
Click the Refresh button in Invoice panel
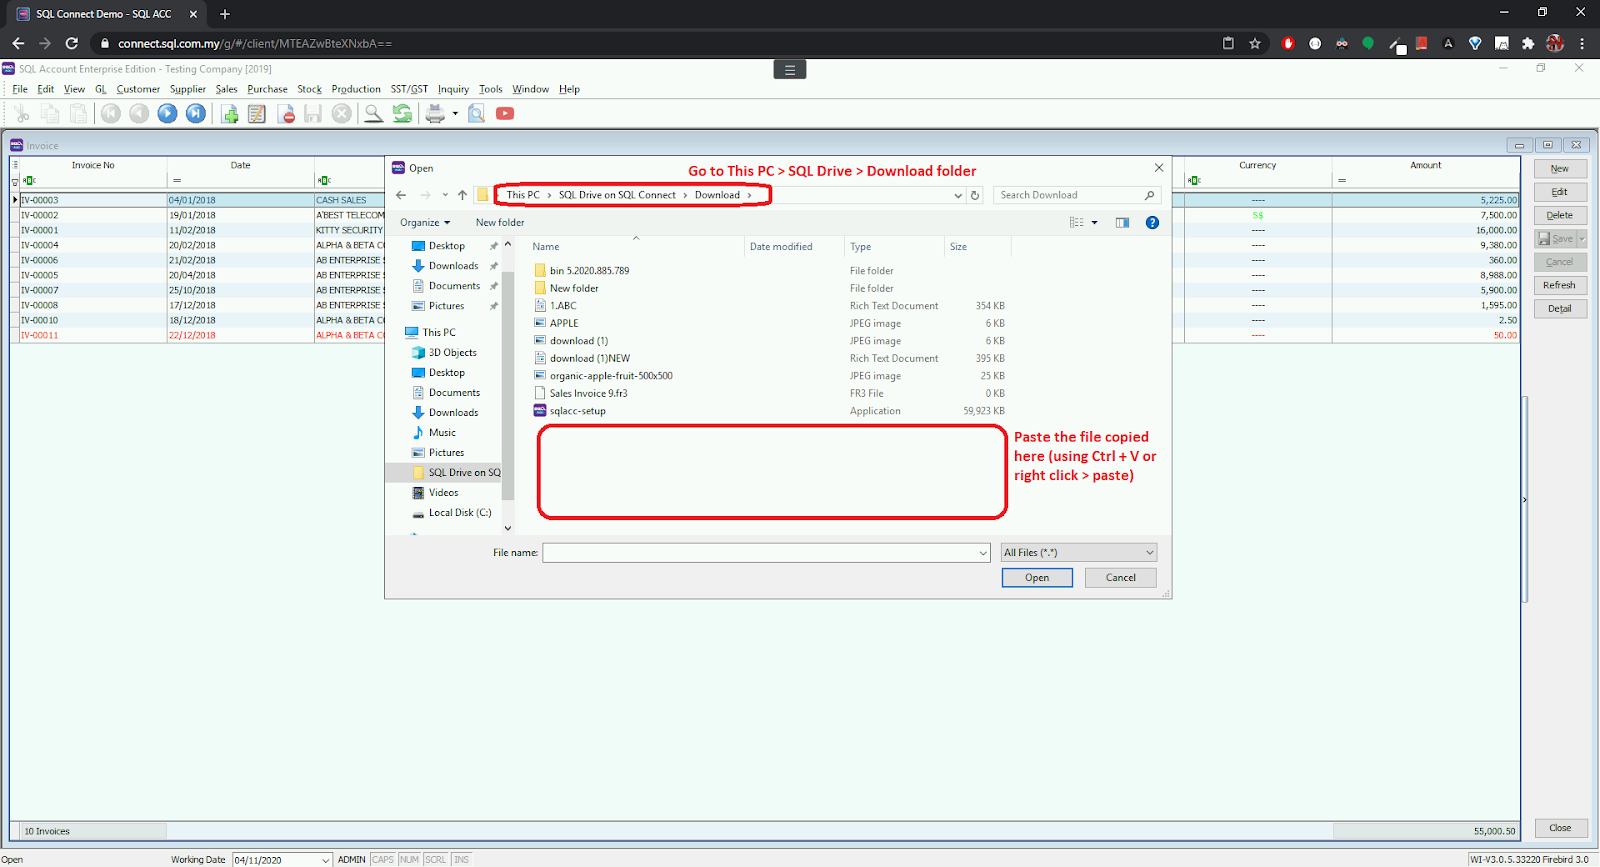[x=1560, y=285]
